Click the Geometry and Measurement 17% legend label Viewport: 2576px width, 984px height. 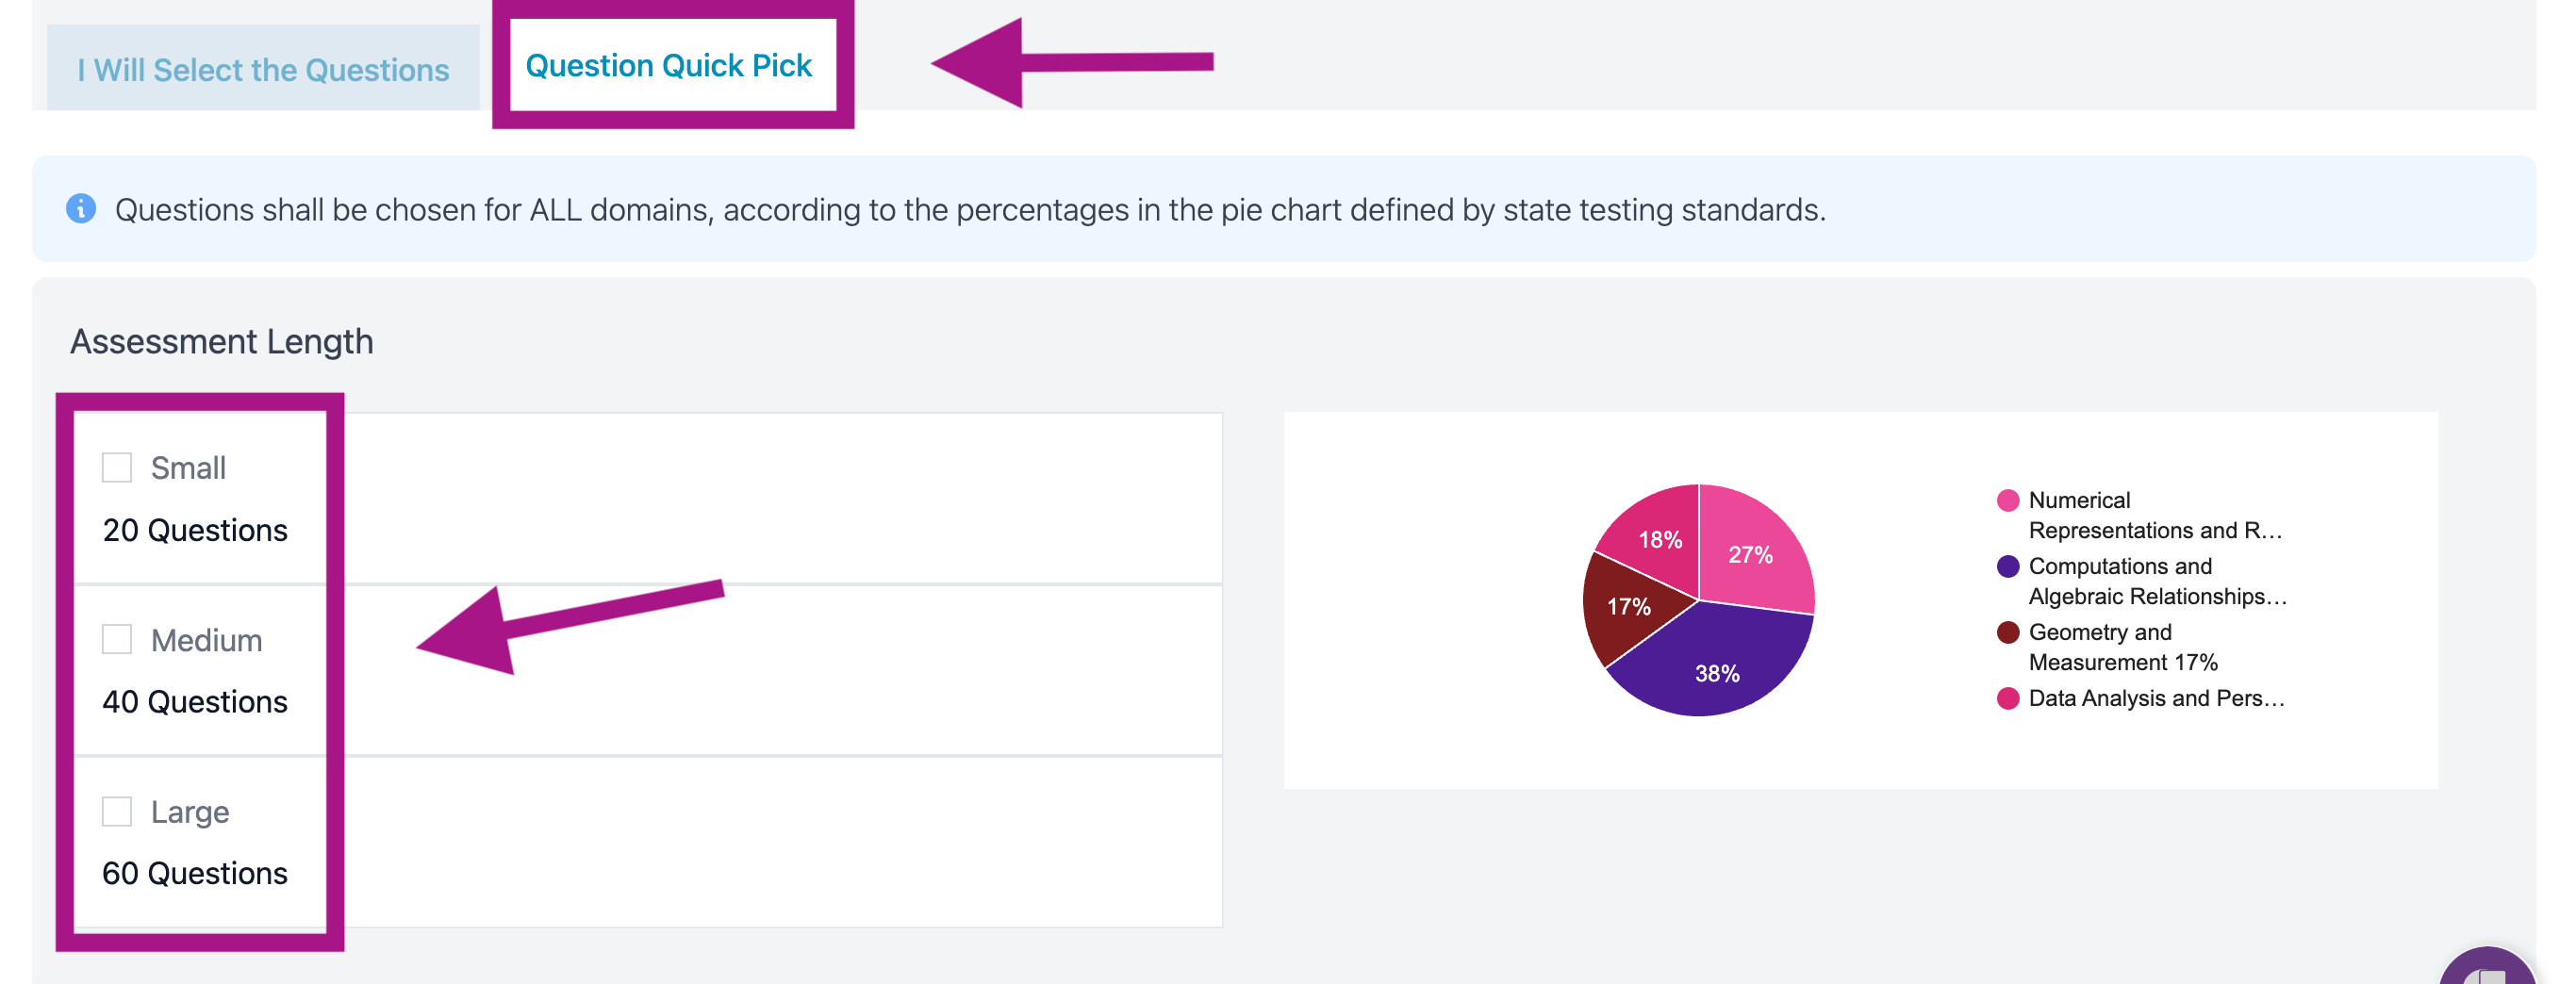point(2123,647)
